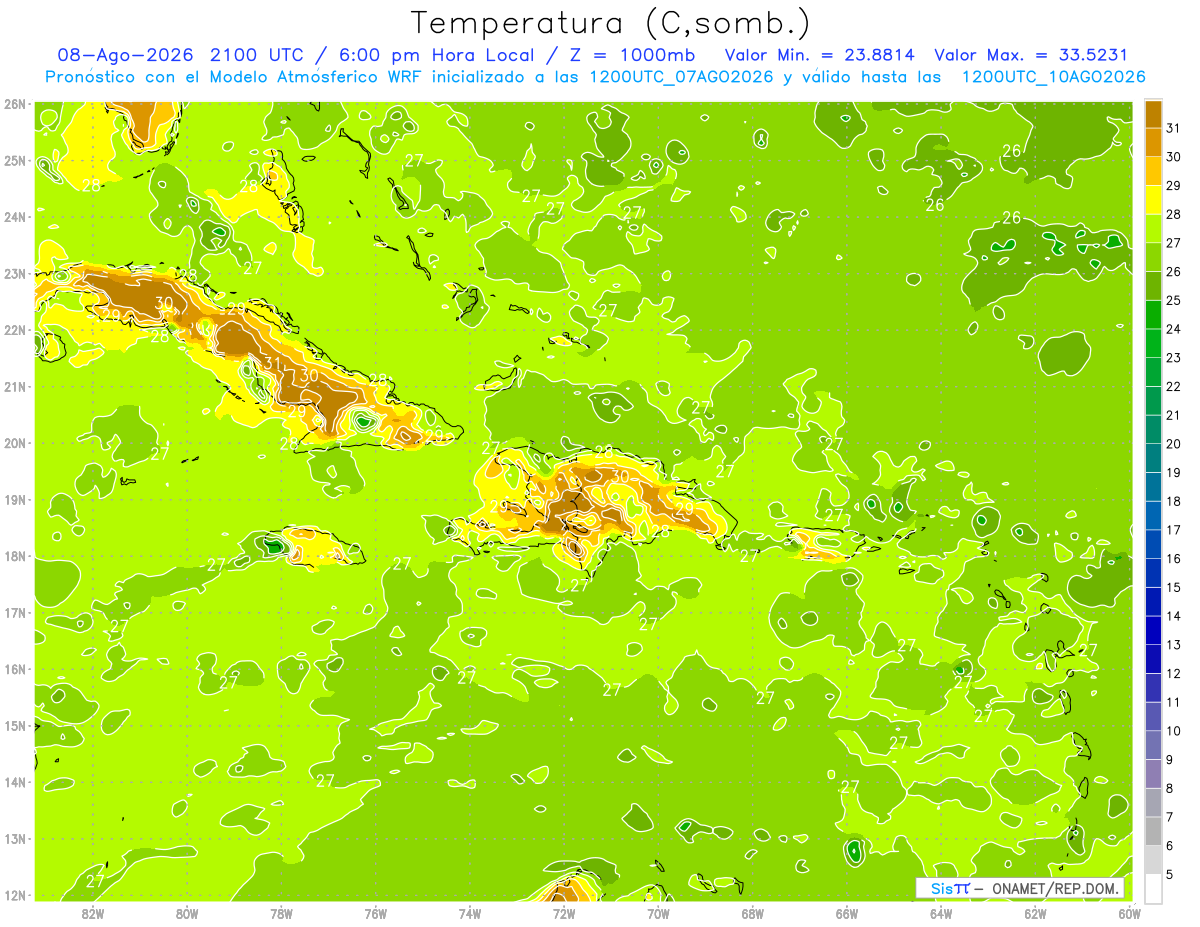
Task: Click the legend scale value 14
Action: (1174, 616)
